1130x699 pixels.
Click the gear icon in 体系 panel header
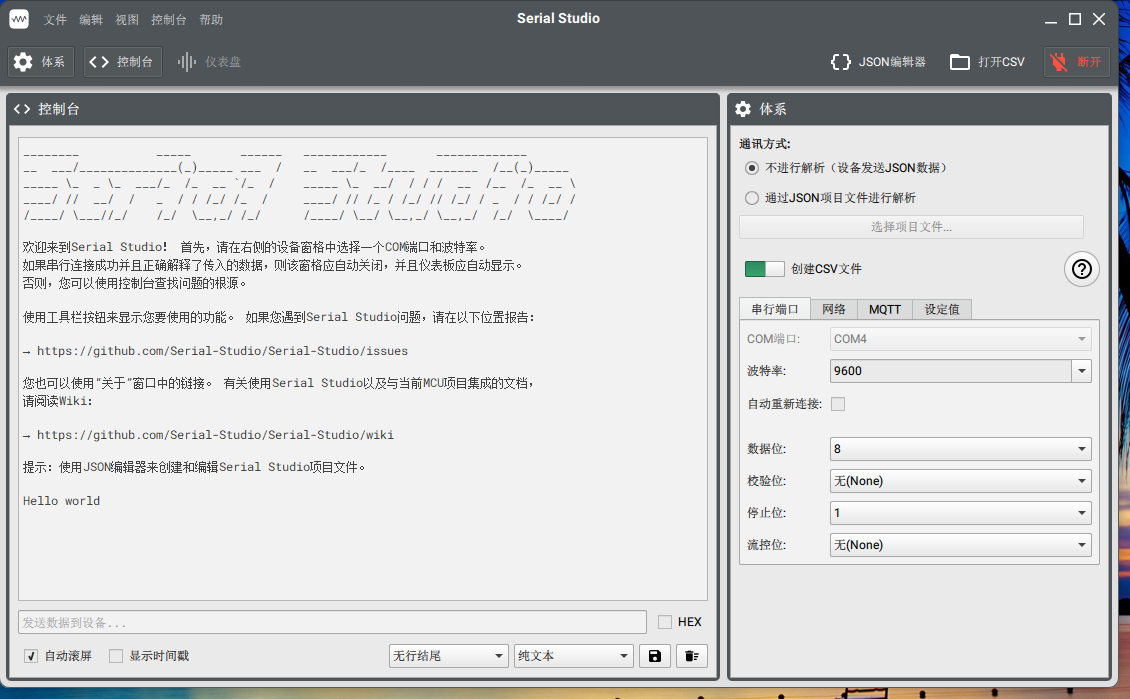(743, 109)
